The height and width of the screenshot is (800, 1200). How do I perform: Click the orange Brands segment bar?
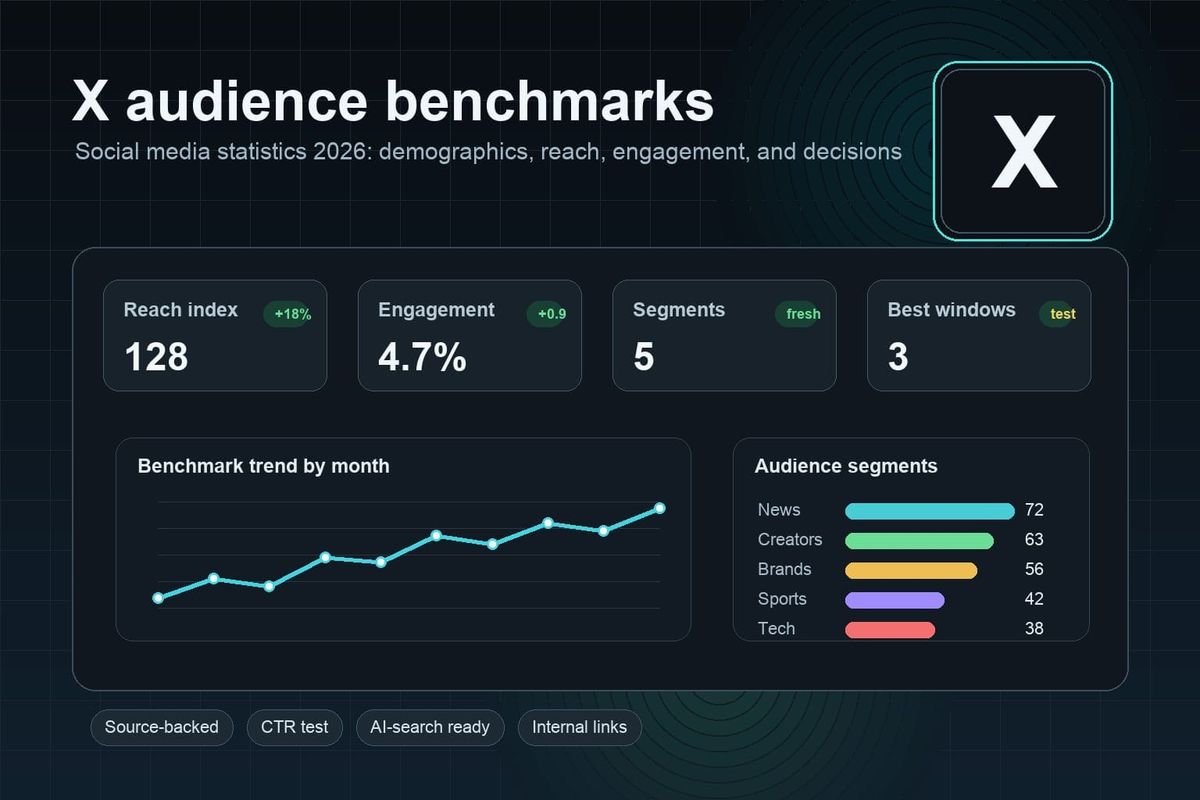click(911, 571)
